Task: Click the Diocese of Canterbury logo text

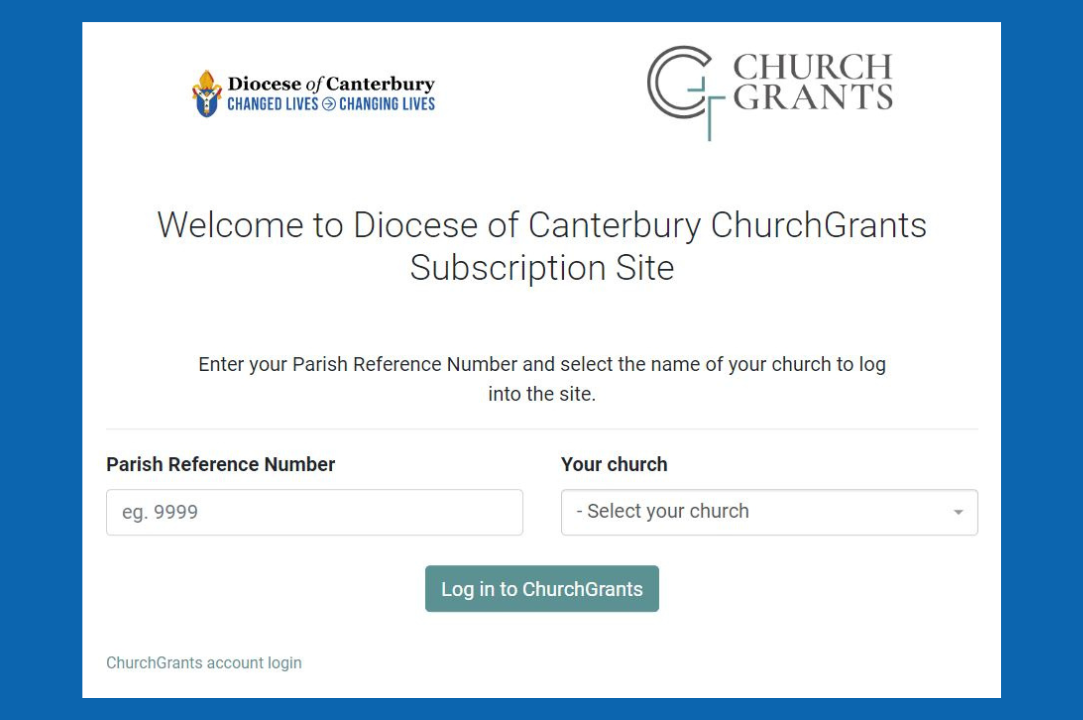Action: click(x=331, y=84)
